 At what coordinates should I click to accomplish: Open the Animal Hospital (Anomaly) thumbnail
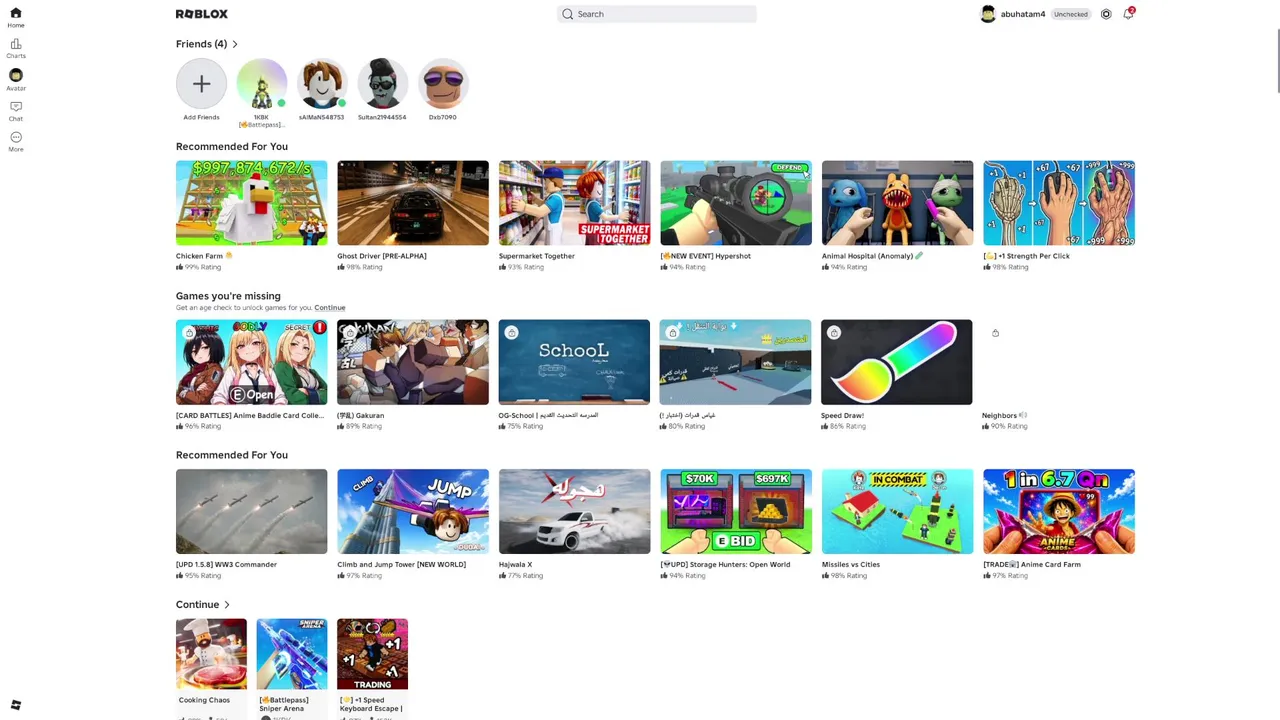pos(897,203)
